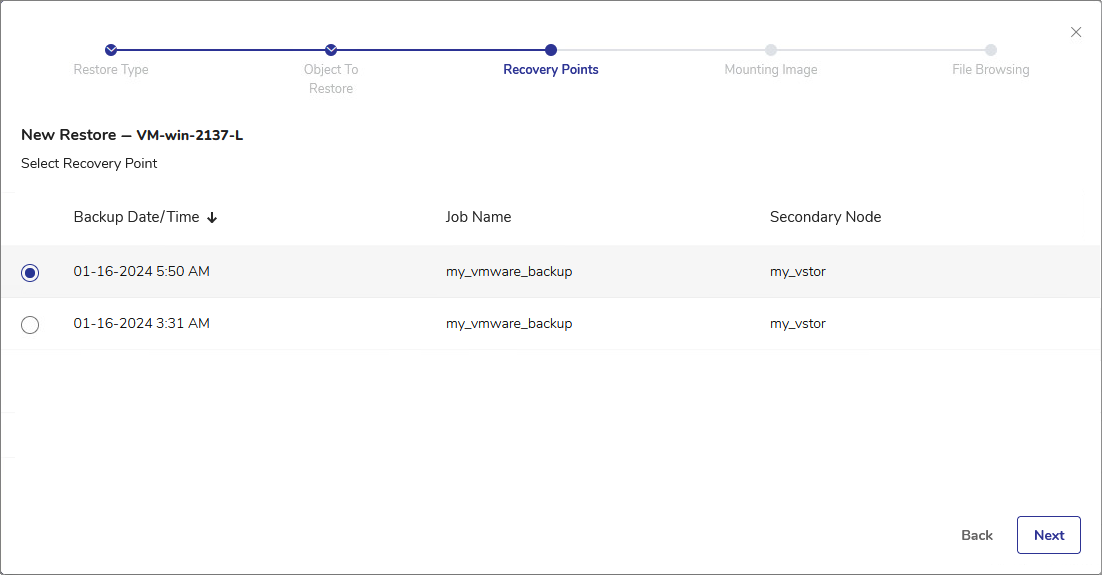1102x575 pixels.
Task: Click the sort arrow beside Backup Date/Time
Action: 212,218
